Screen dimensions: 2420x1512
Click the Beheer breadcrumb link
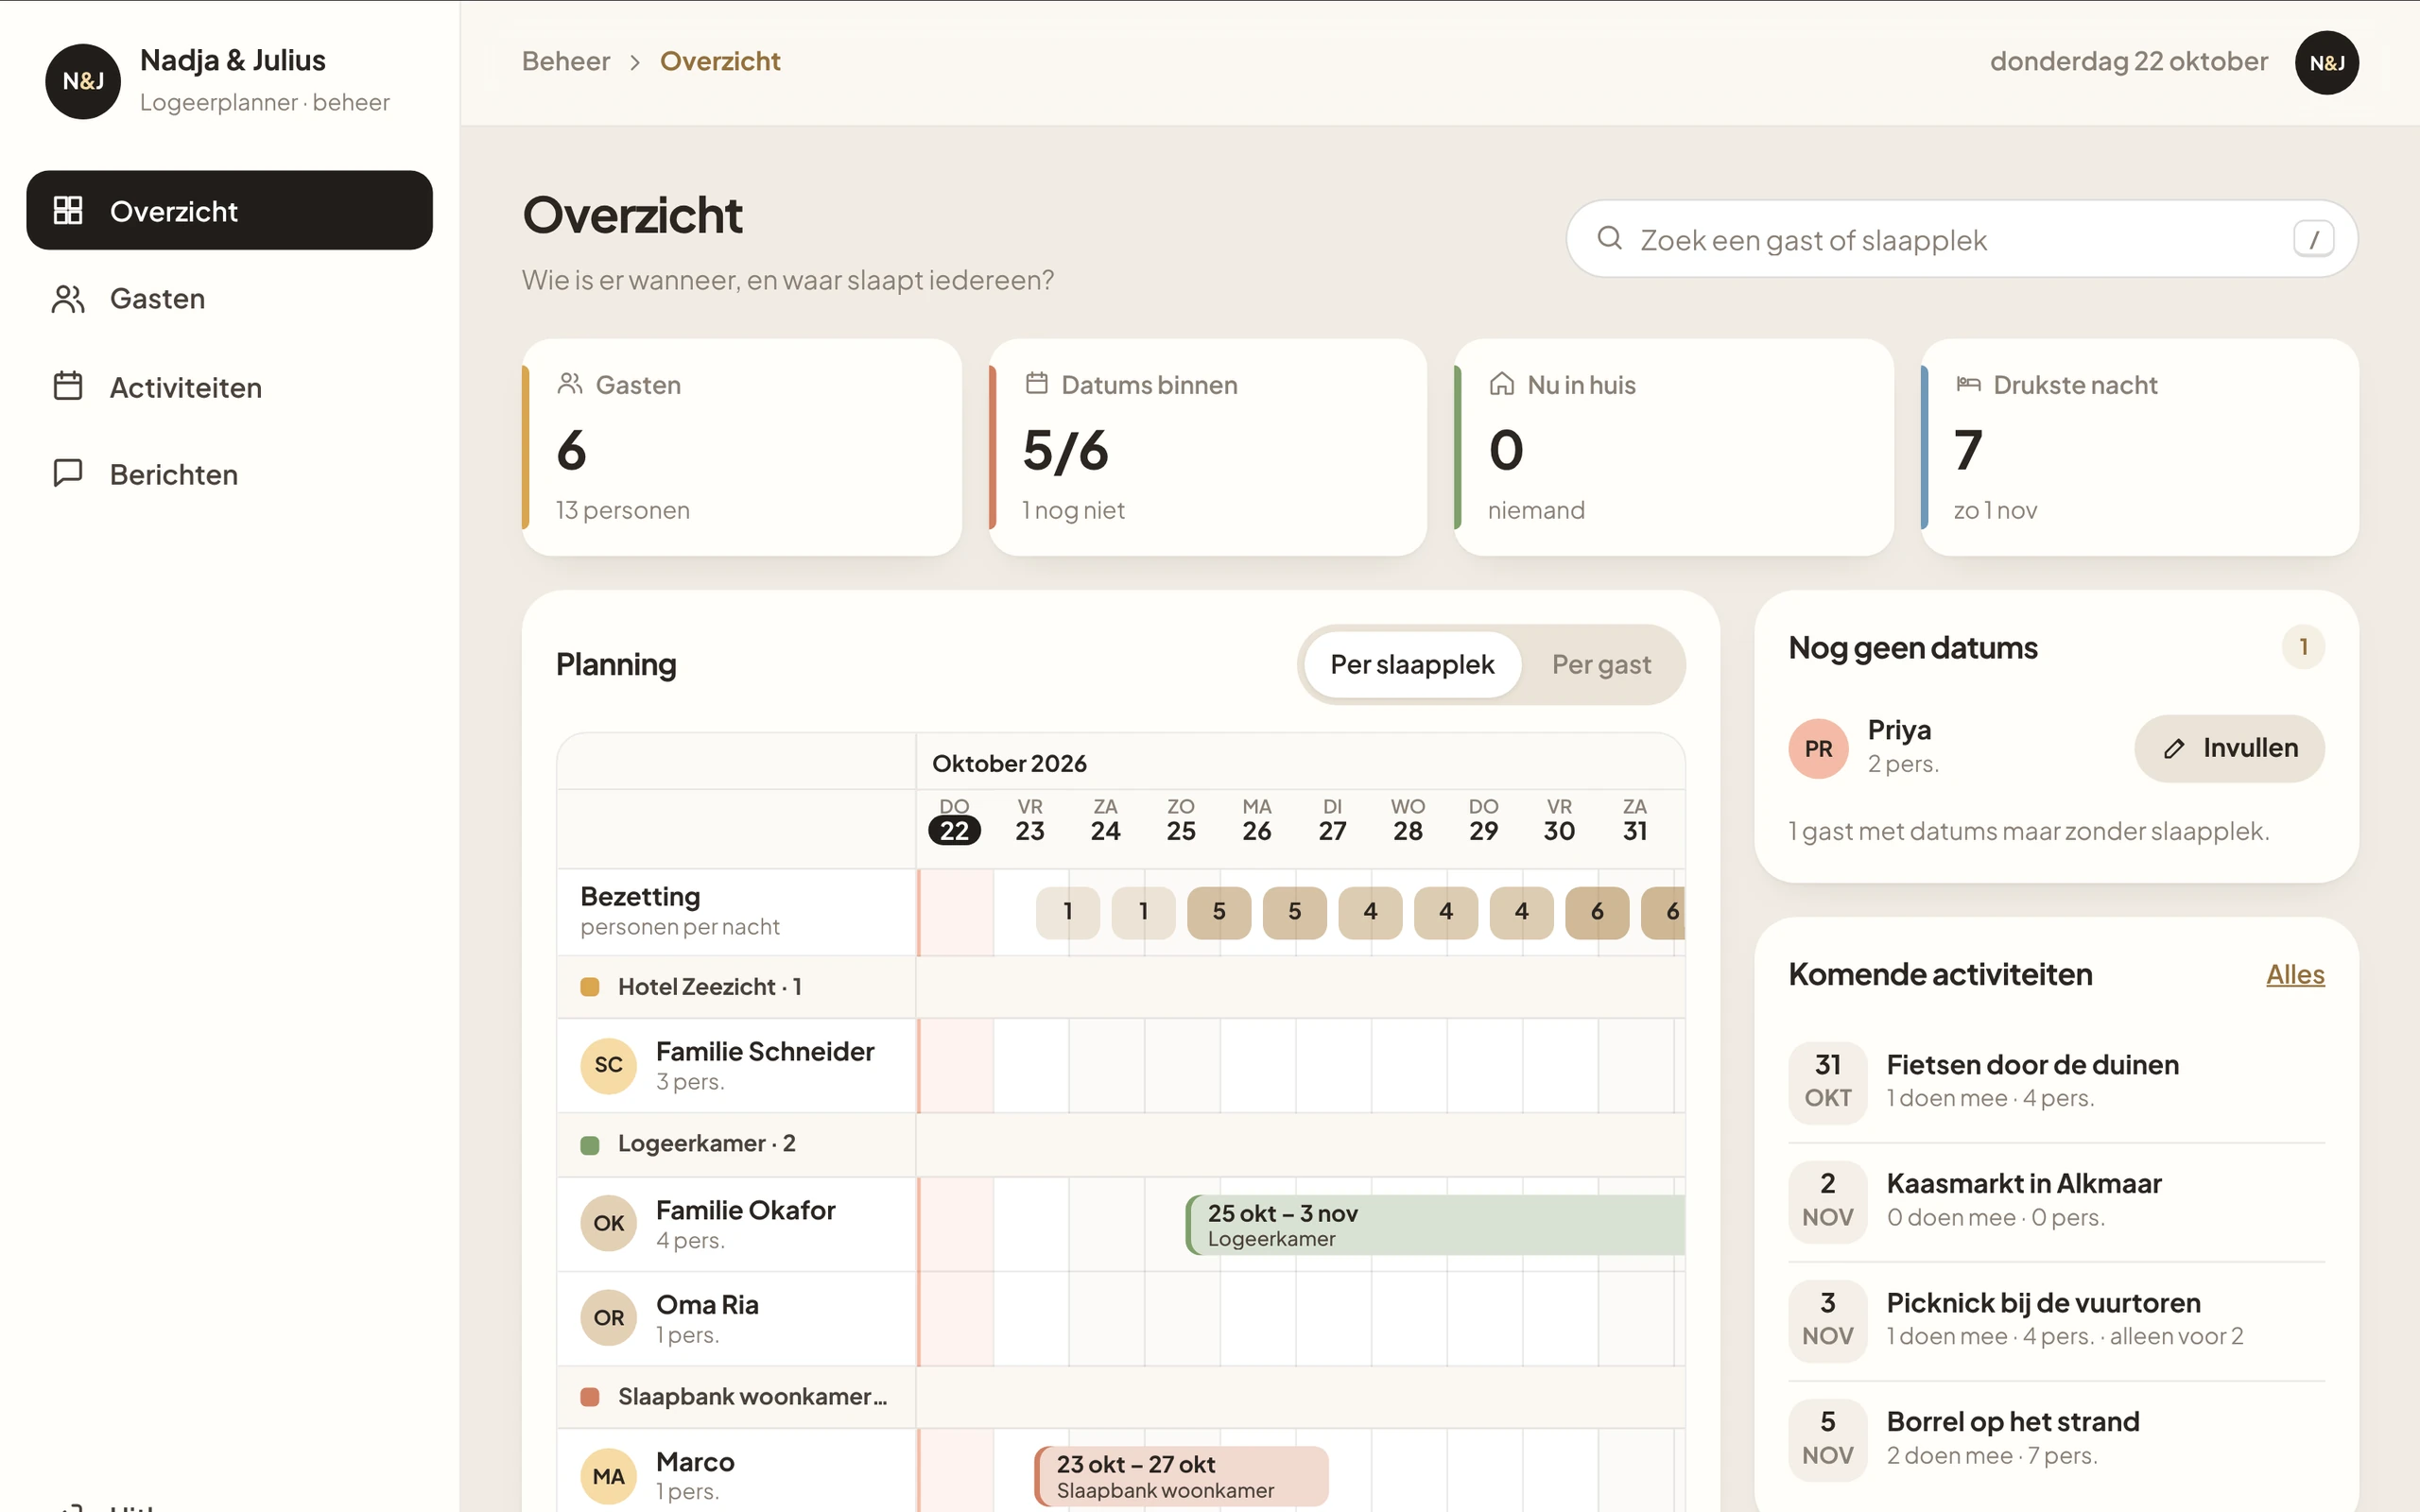565,61
